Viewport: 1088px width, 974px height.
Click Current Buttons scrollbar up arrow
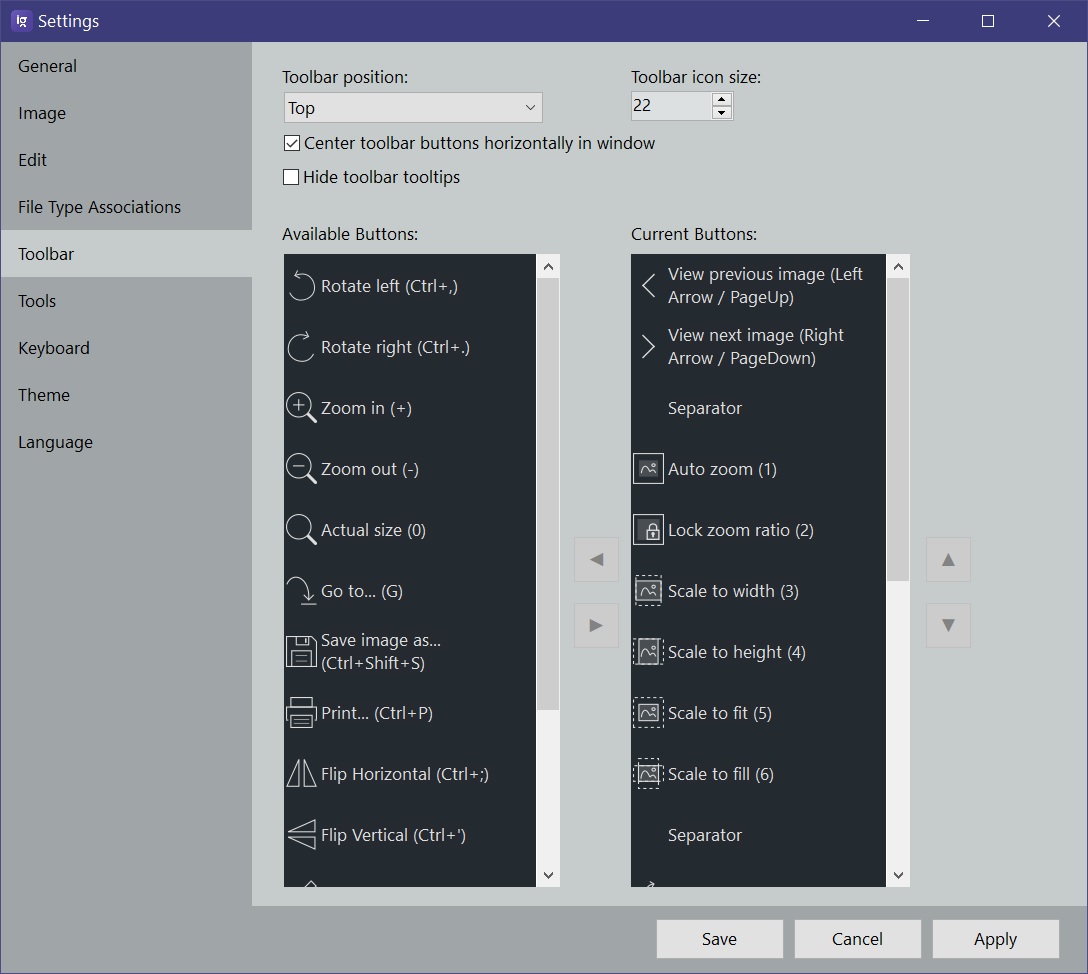coord(898,266)
